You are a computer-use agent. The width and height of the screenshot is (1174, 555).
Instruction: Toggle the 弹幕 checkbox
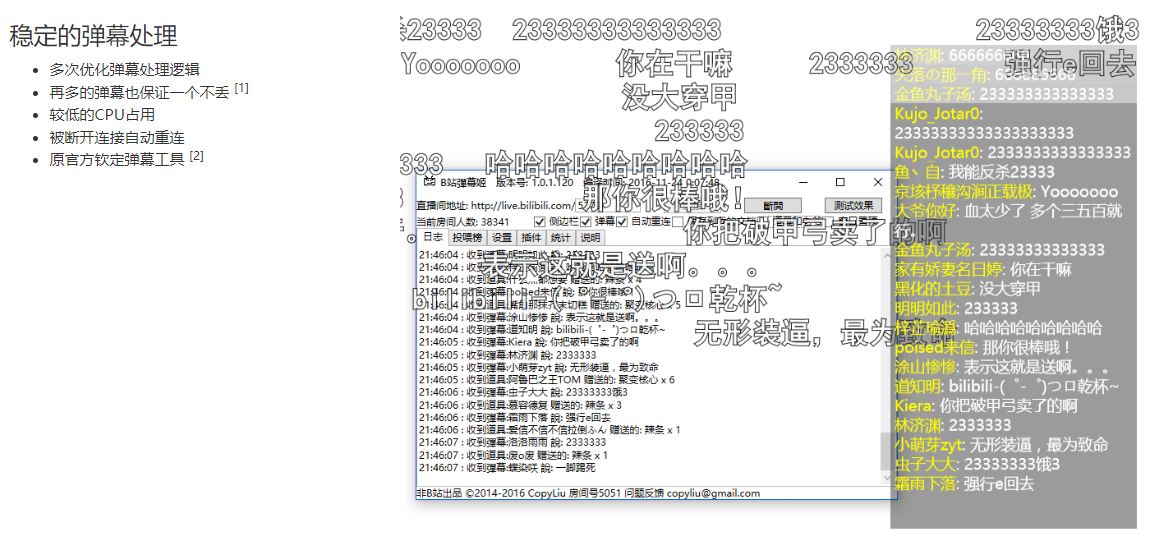coord(586,222)
